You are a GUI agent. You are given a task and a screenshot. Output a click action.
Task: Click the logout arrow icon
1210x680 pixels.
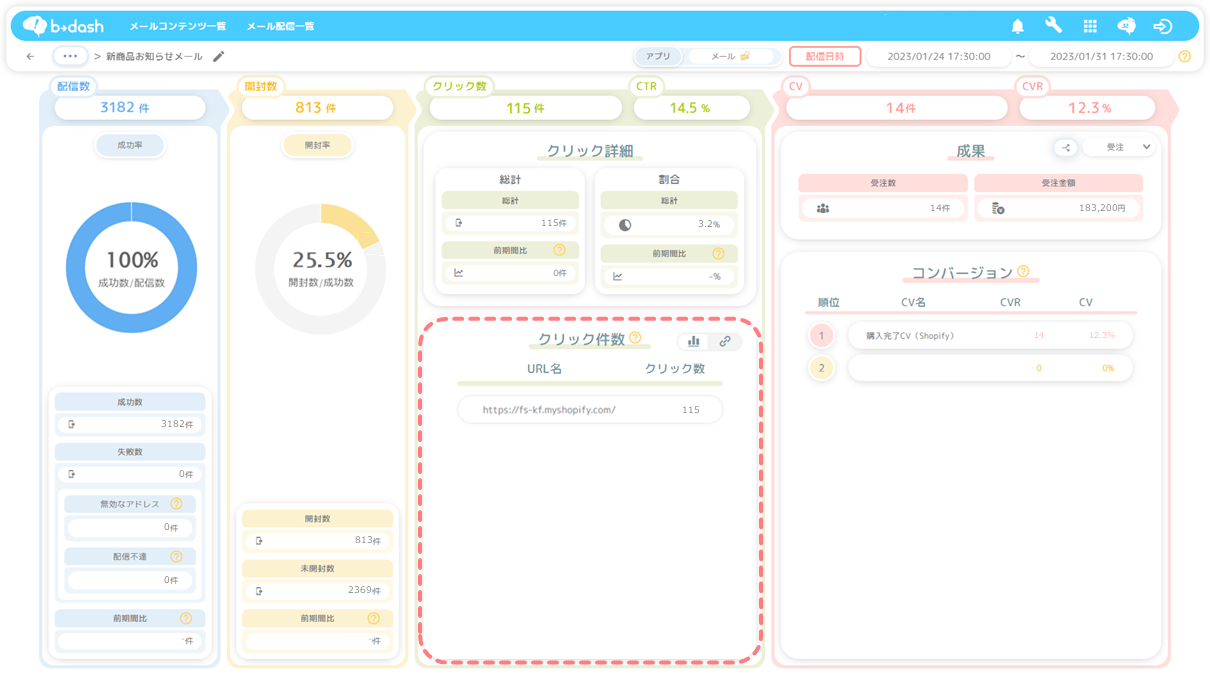click(1162, 26)
